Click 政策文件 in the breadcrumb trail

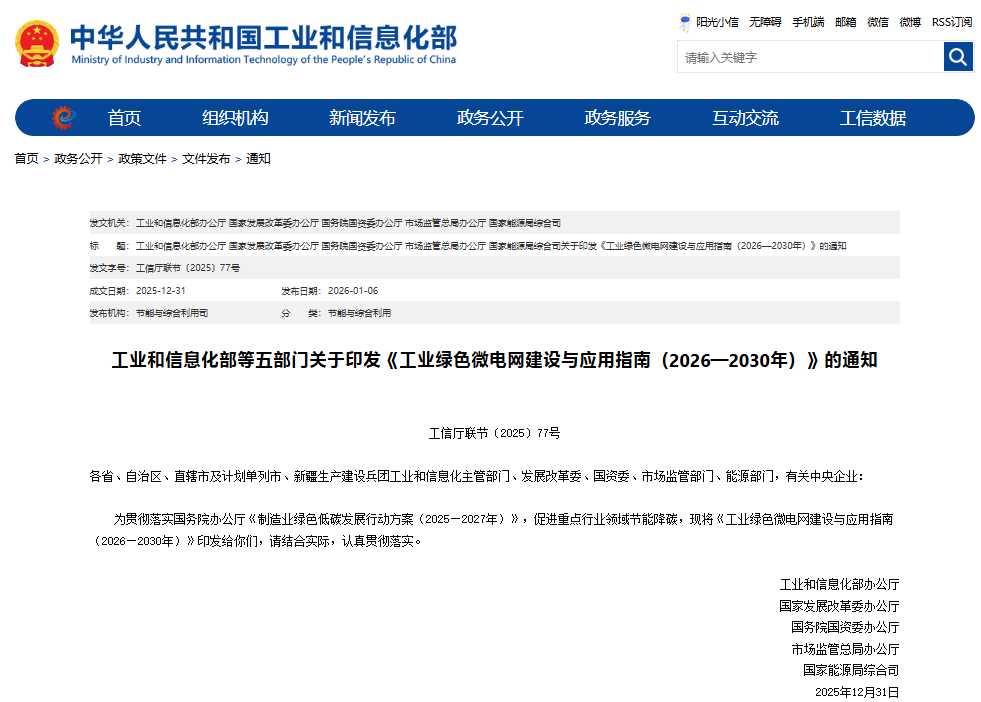click(x=141, y=158)
